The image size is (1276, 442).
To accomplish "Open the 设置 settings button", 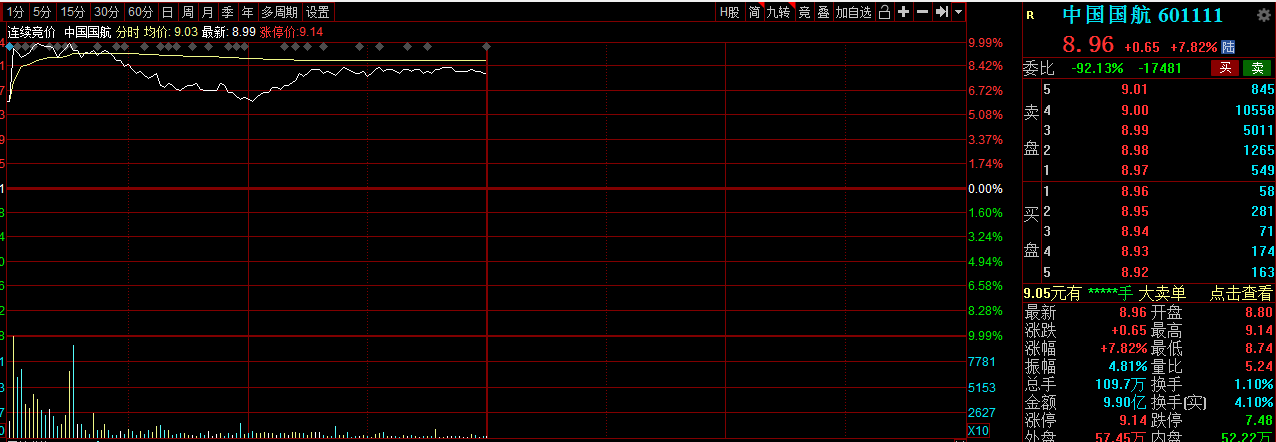I will point(318,12).
